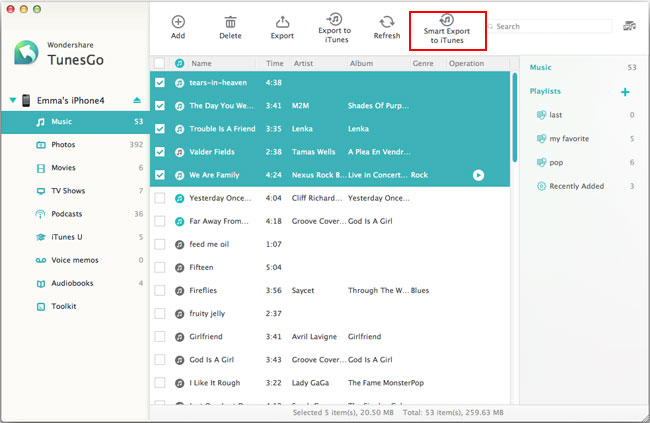Uncheck the We Are Family checkbox

[160, 175]
